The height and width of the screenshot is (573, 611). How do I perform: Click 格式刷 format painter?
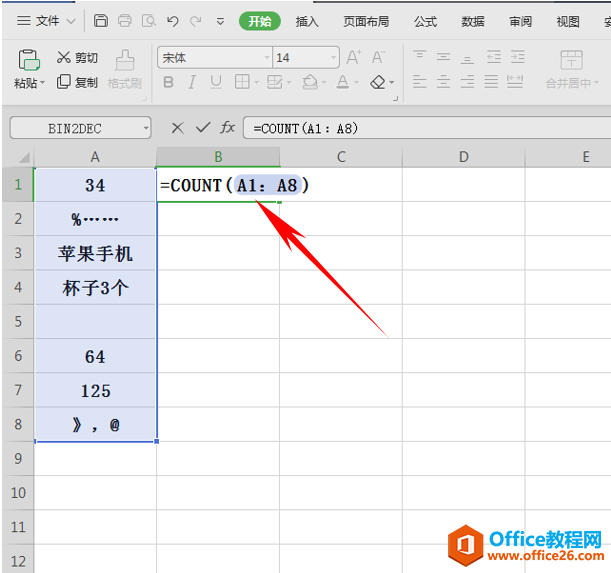[125, 69]
